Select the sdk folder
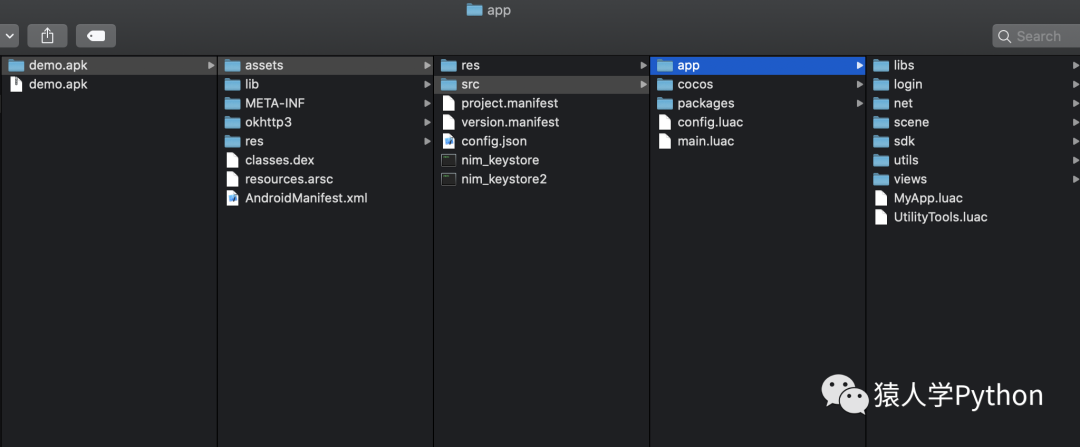 (973, 141)
